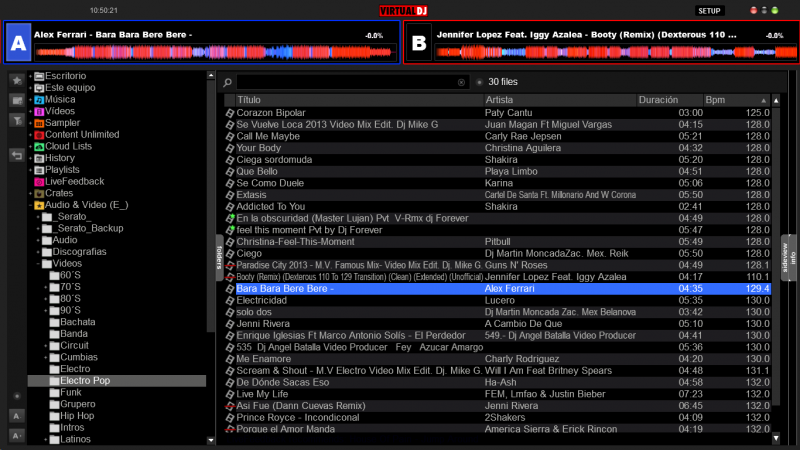Open the SETUP button
Viewport: 800px width, 450px height.
click(709, 10)
